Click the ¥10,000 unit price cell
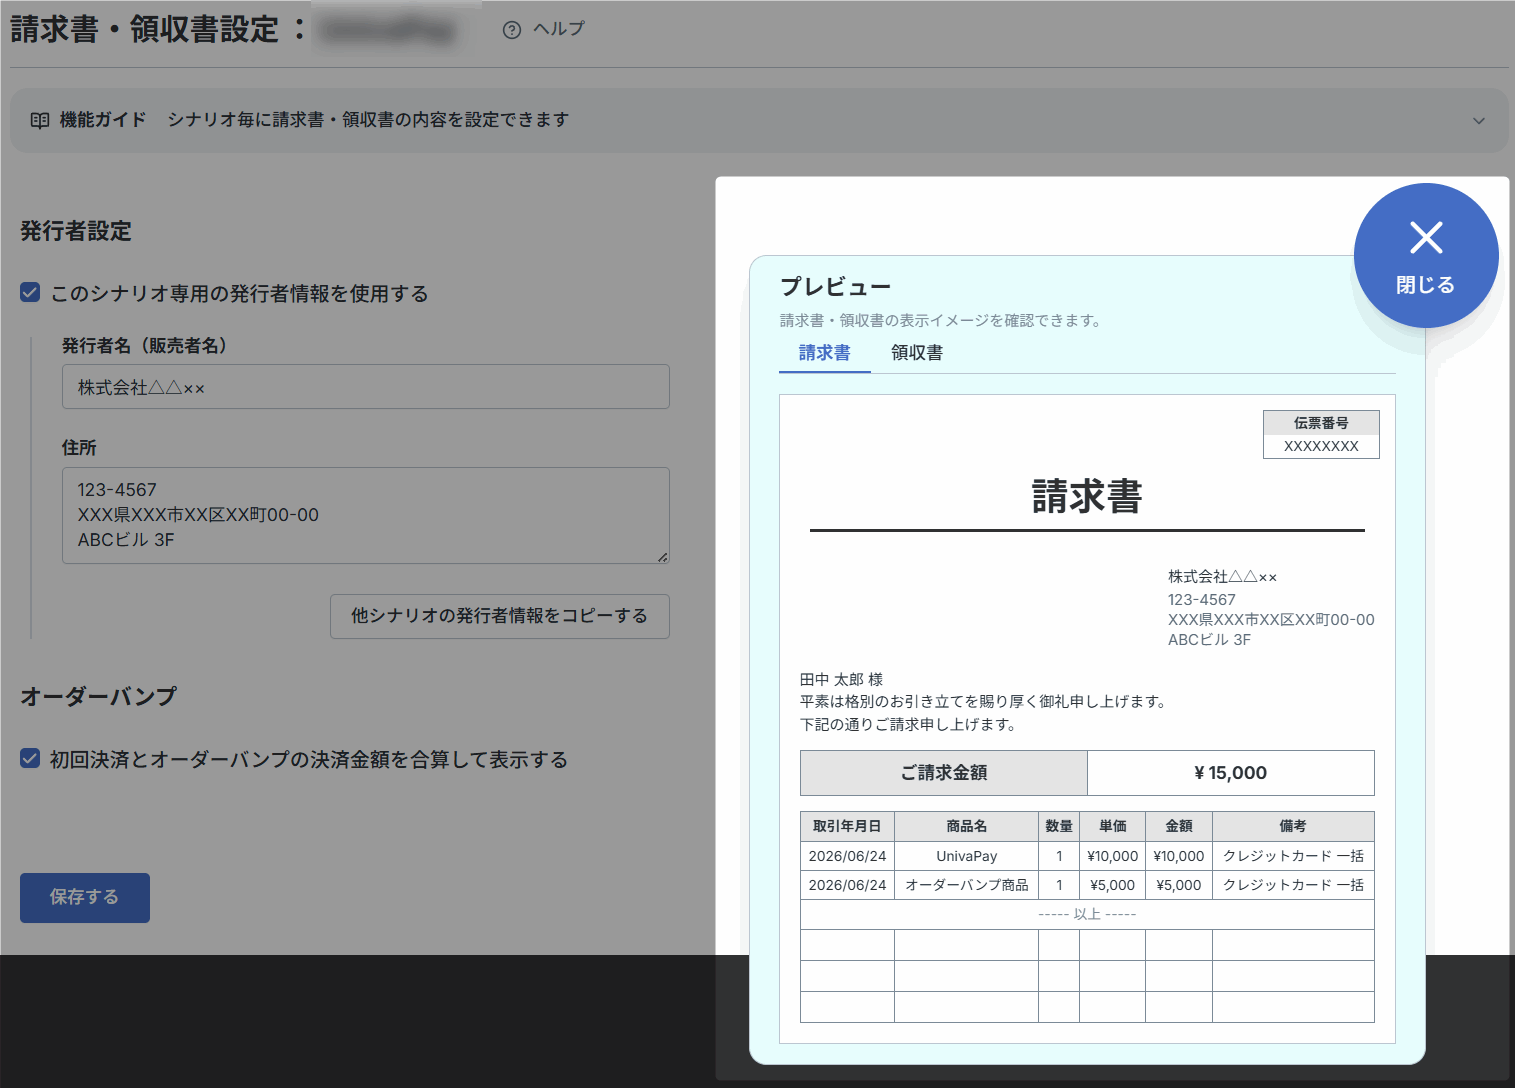This screenshot has width=1515, height=1088. click(x=1113, y=856)
